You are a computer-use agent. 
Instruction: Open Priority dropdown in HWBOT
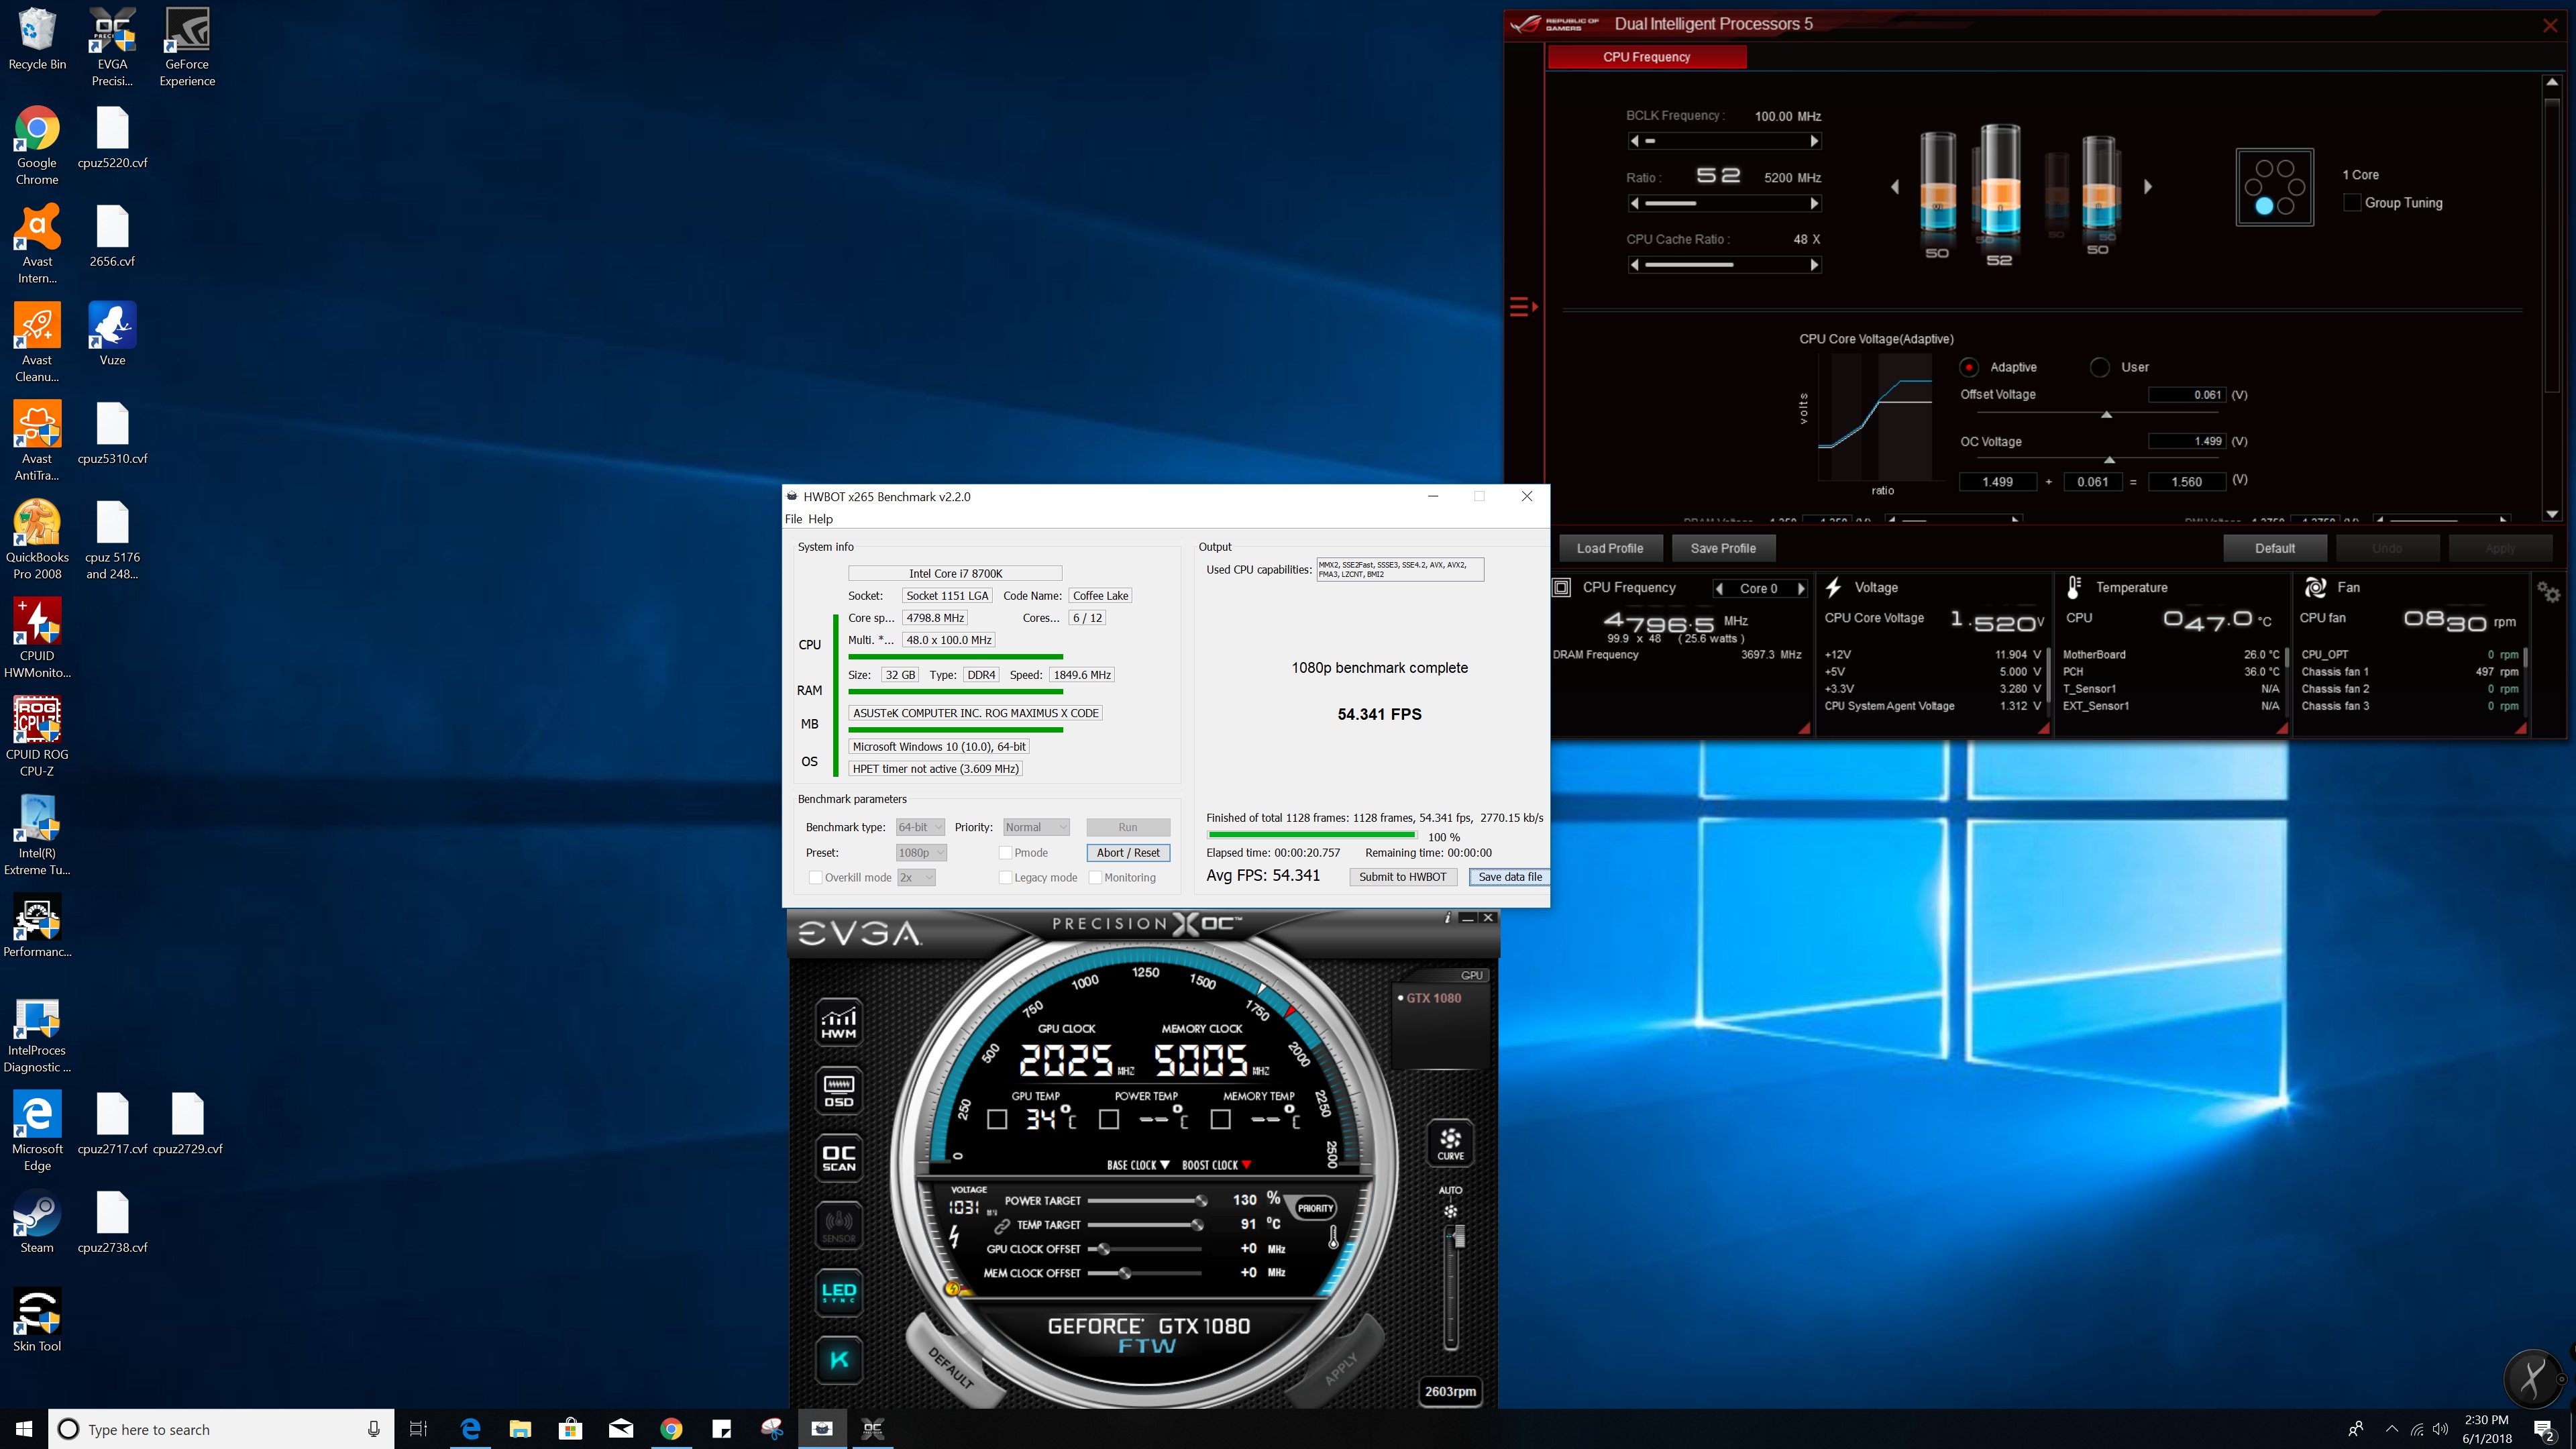[x=1036, y=827]
